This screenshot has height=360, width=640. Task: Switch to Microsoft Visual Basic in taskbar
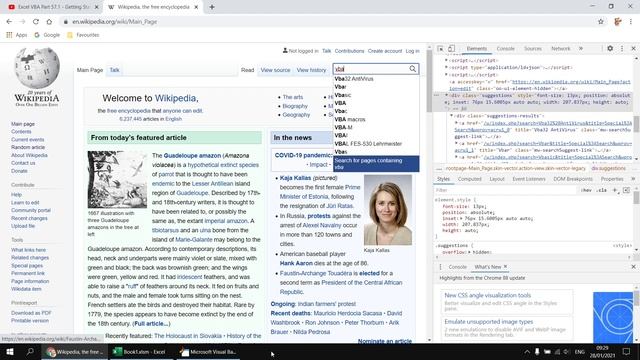(x=208, y=352)
